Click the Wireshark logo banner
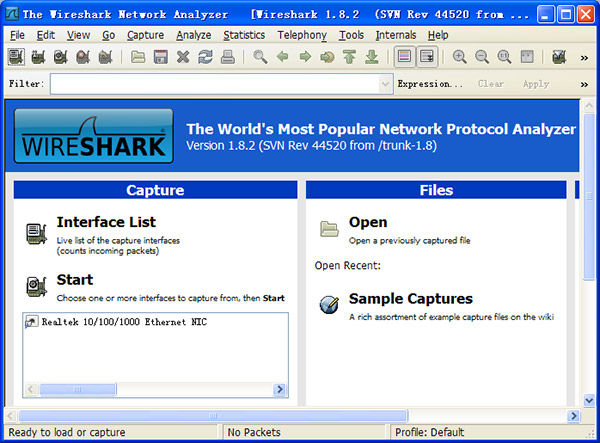 click(94, 136)
